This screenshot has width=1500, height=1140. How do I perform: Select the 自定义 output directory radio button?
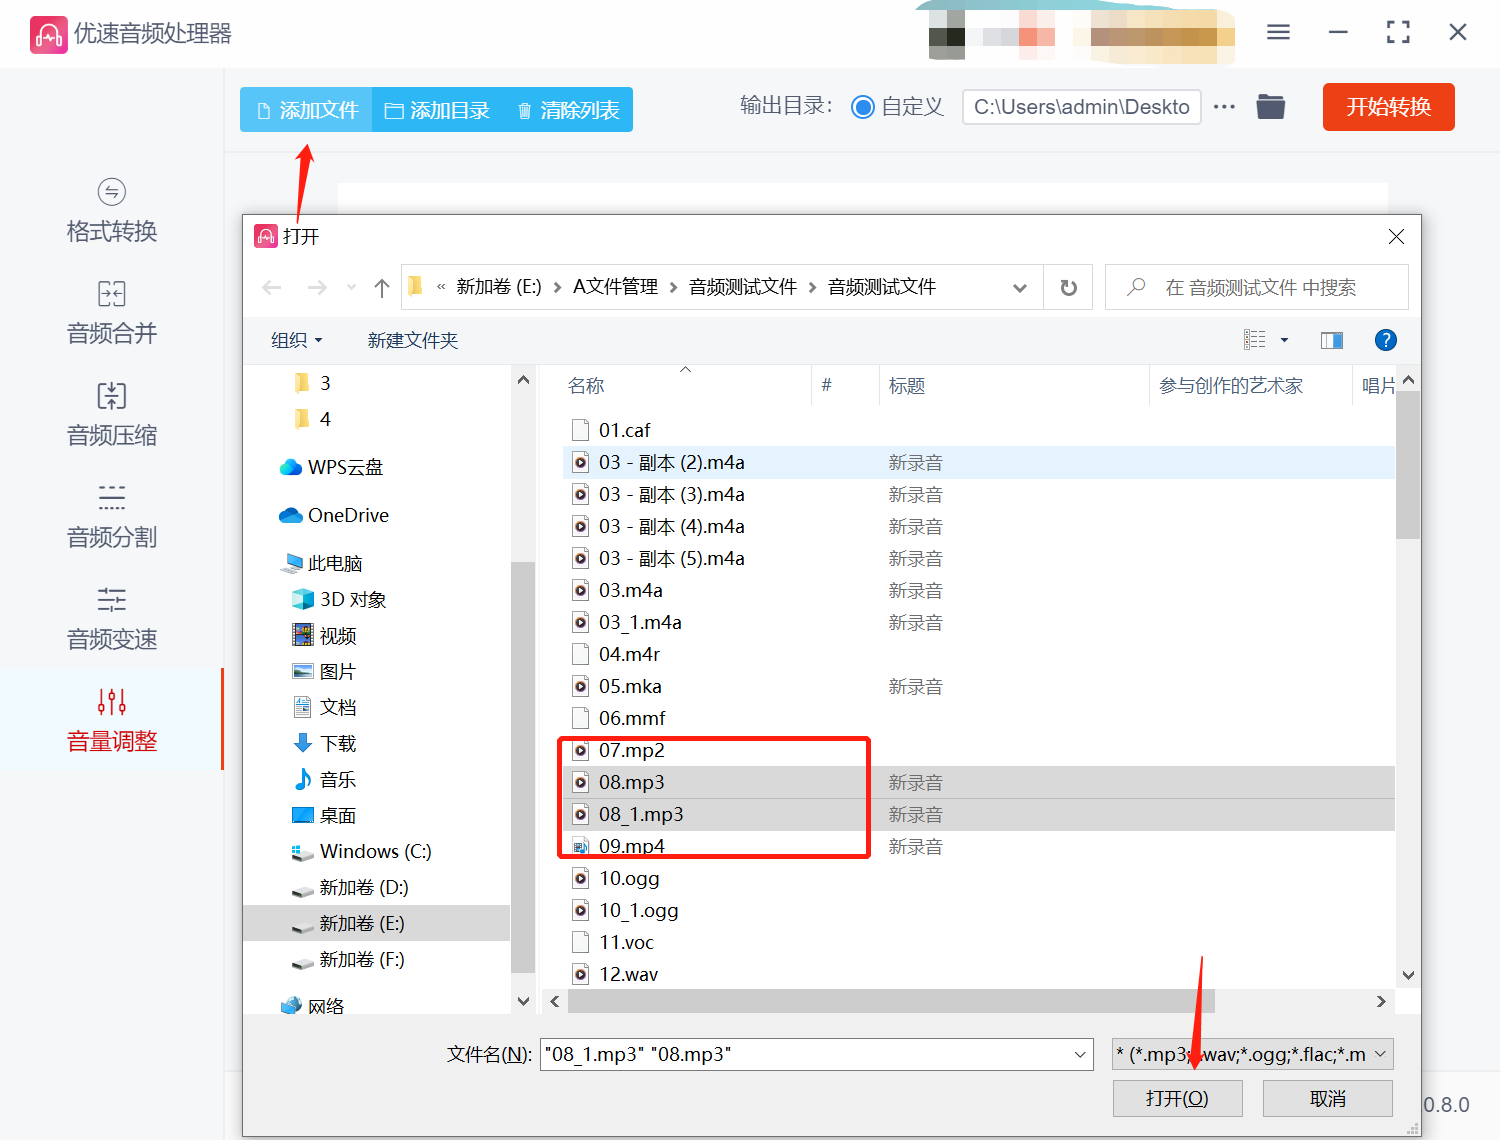(862, 107)
